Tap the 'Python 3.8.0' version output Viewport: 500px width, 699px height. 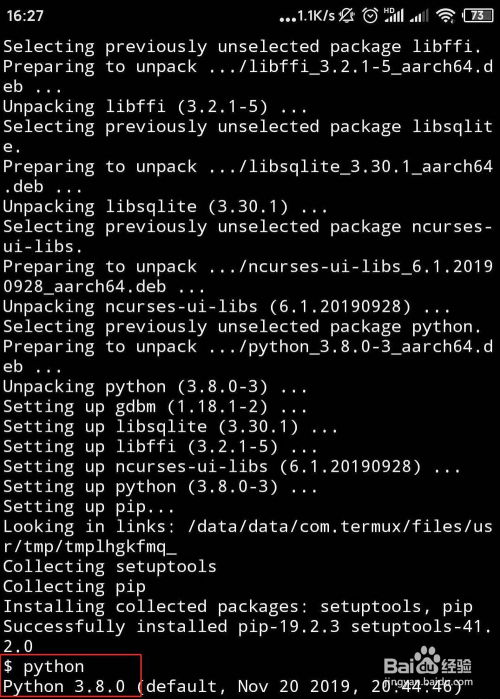coord(64,686)
